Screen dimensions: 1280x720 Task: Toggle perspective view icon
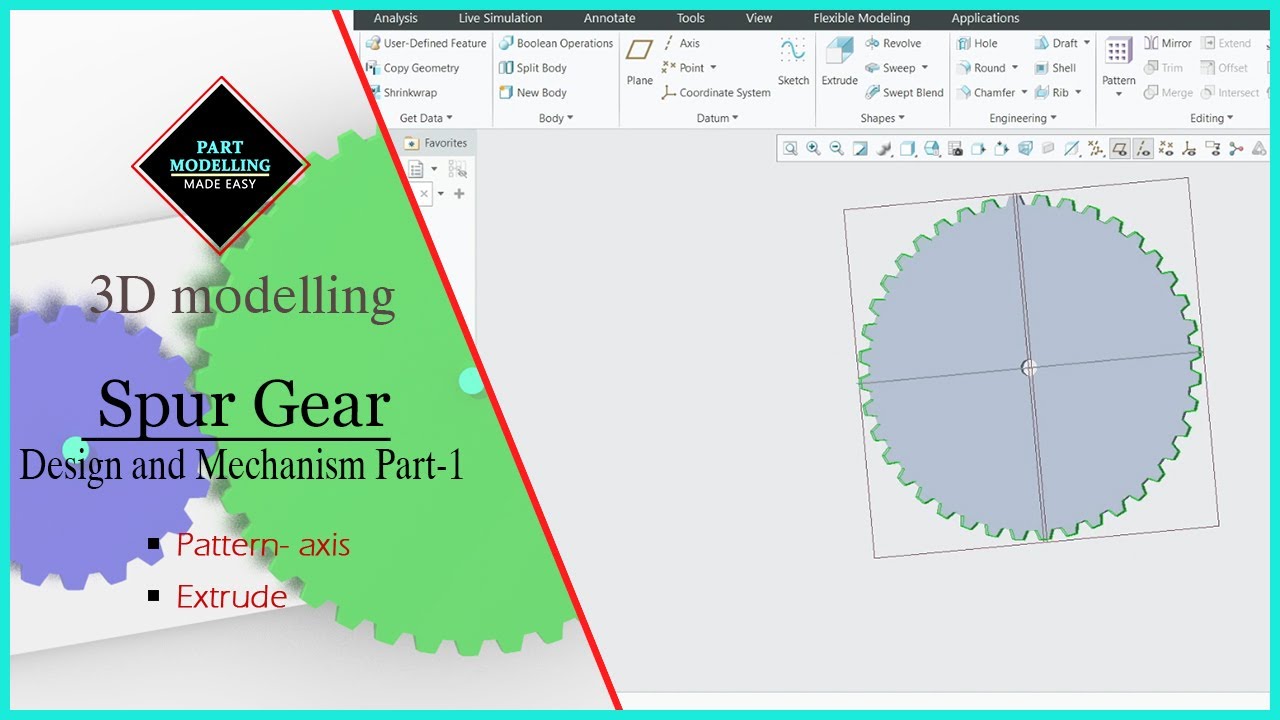(1025, 149)
